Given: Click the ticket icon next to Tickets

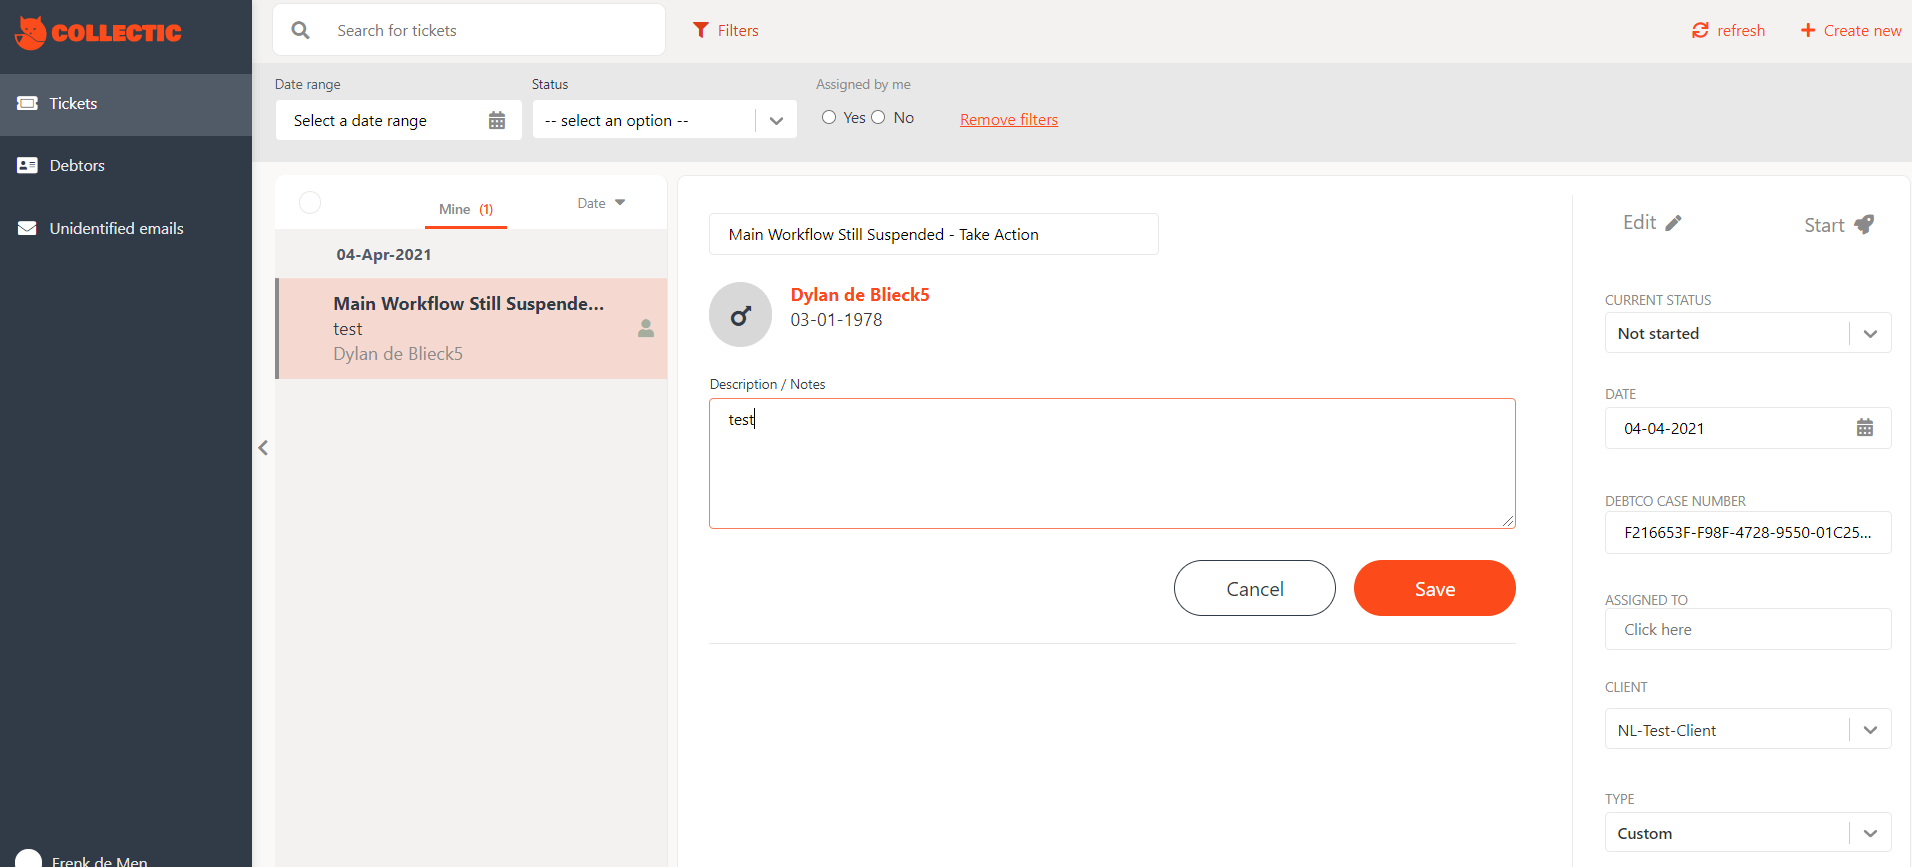Looking at the screenshot, I should [x=28, y=104].
